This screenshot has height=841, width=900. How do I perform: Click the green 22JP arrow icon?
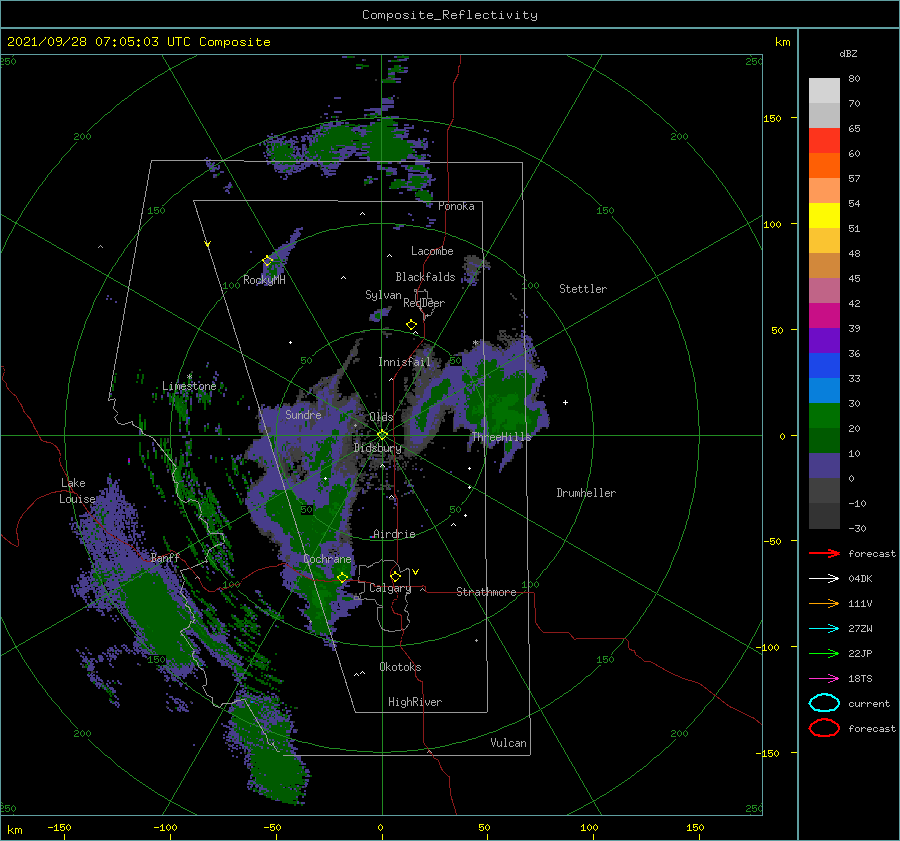point(824,653)
